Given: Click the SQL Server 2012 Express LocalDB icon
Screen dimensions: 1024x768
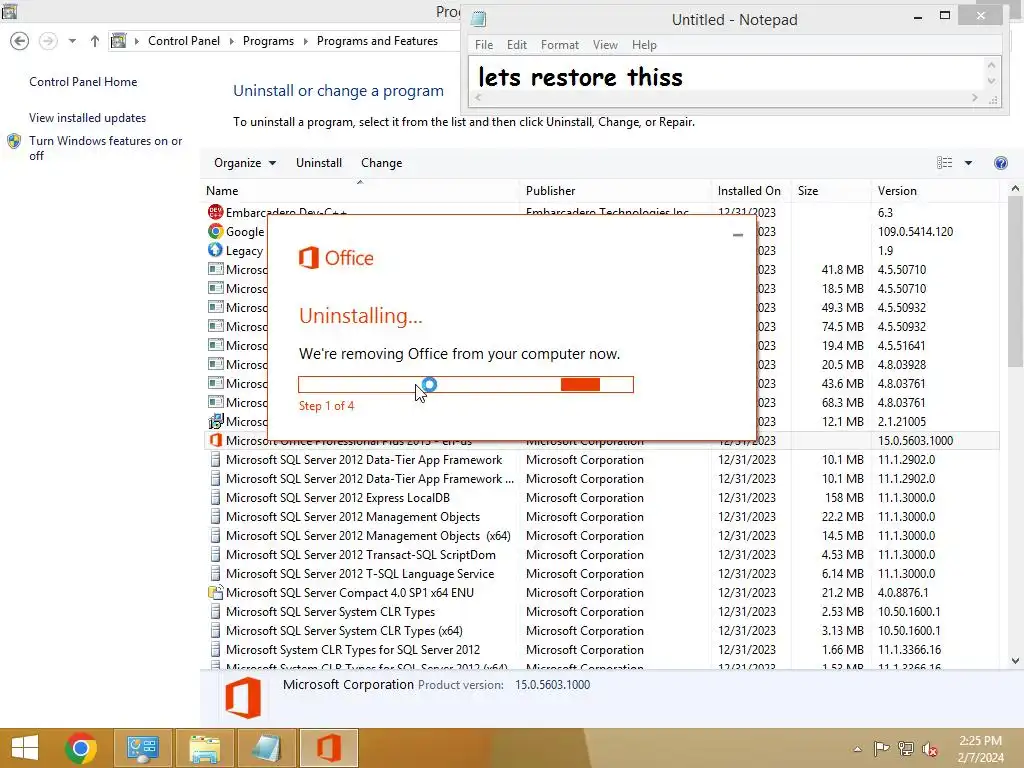Looking at the screenshot, I should (216, 498).
